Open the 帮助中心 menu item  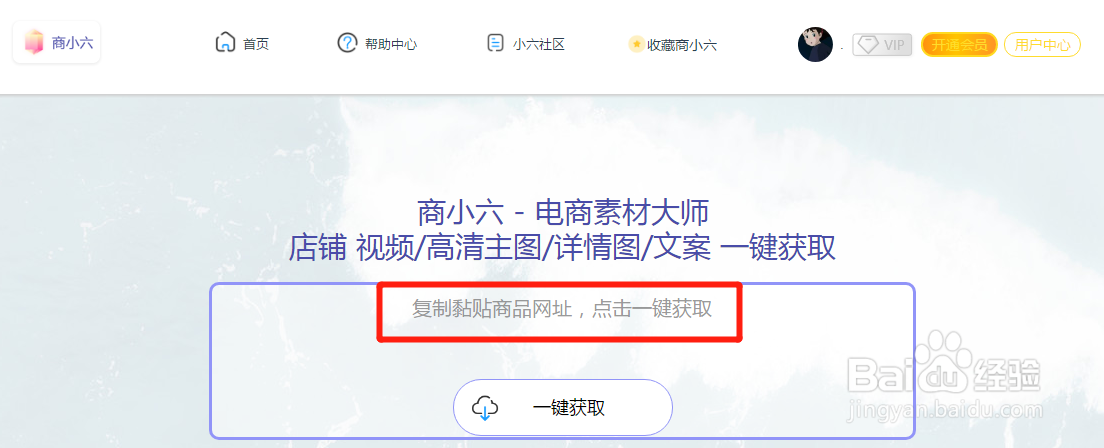(391, 44)
